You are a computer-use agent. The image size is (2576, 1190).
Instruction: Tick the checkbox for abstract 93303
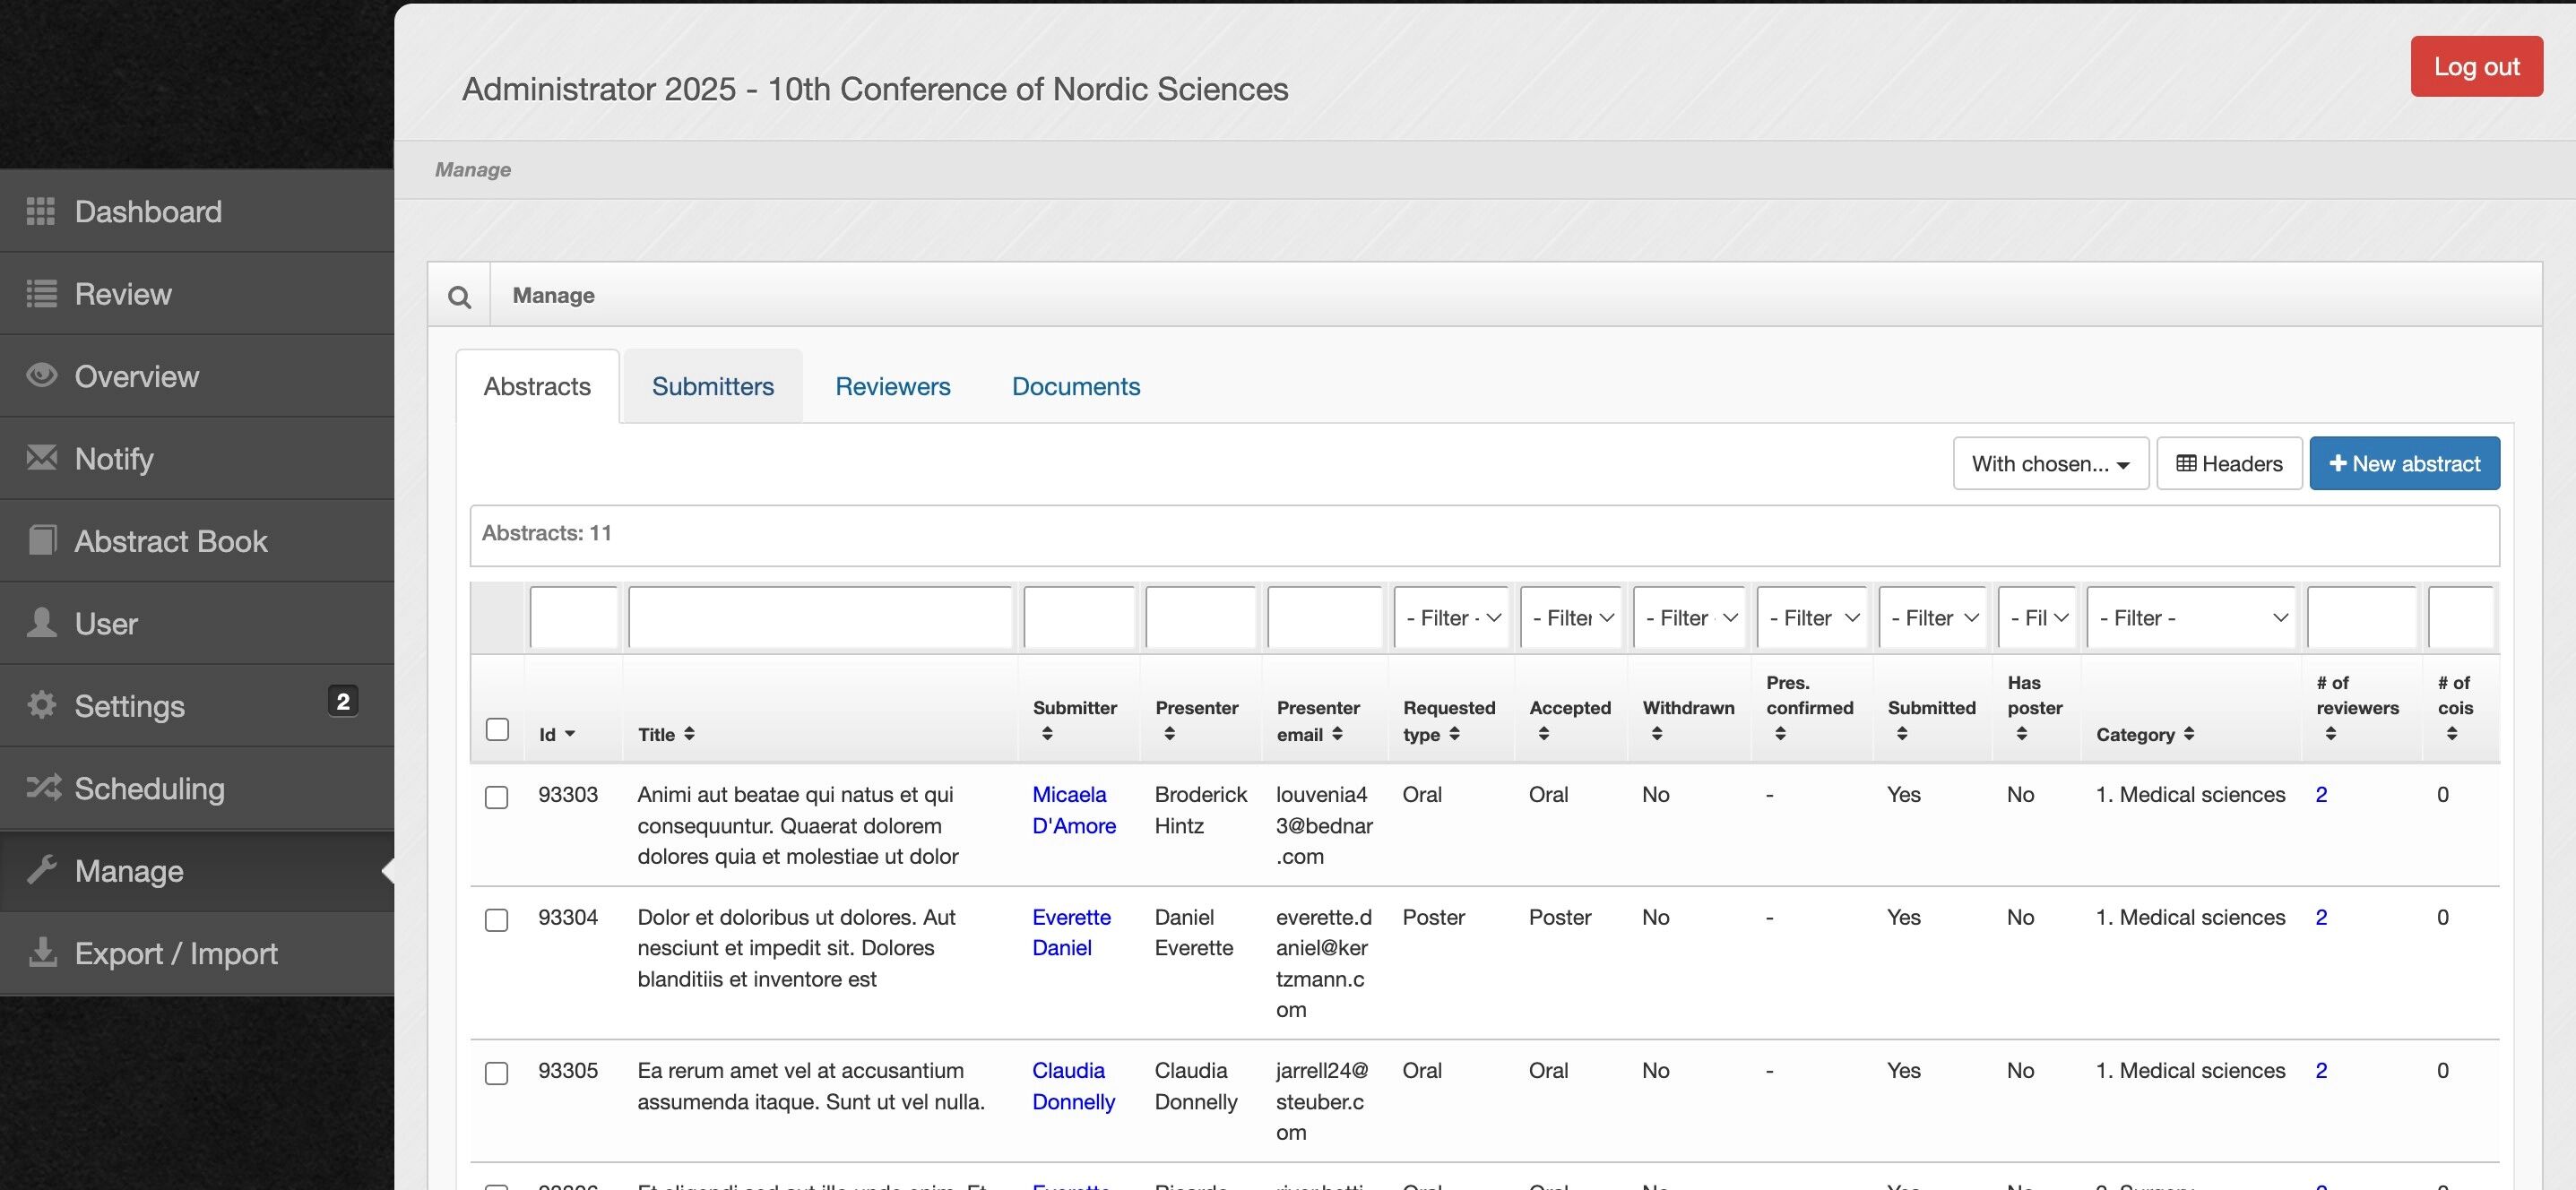coord(496,797)
